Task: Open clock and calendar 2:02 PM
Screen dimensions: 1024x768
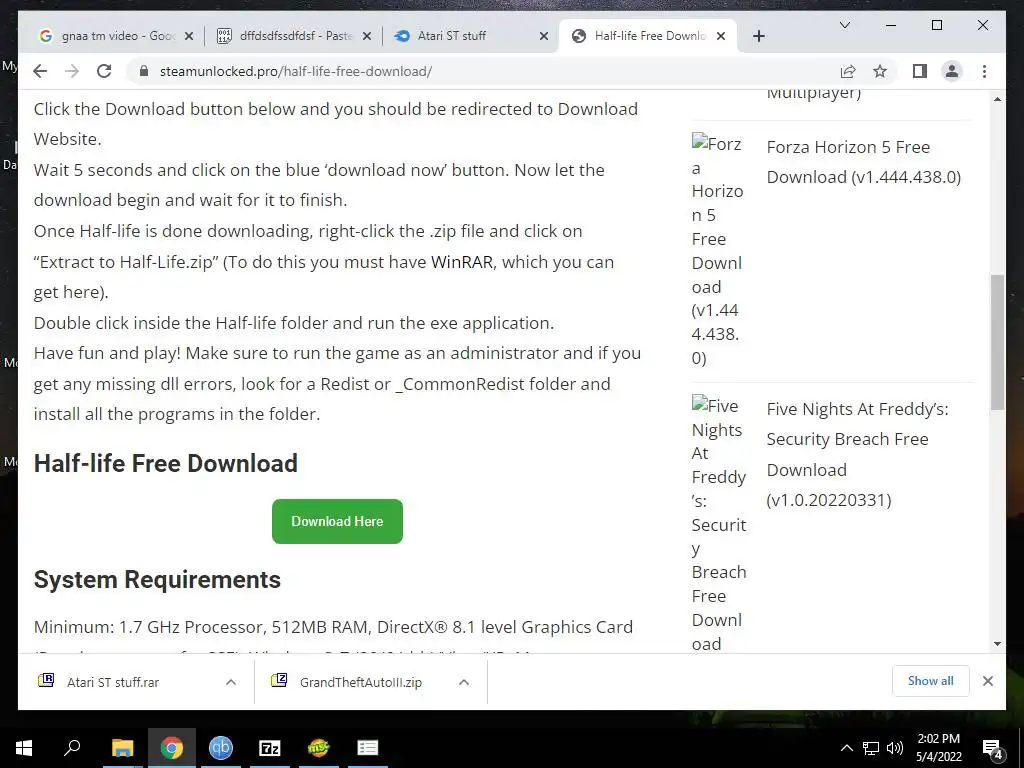Action: pyautogui.click(x=938, y=748)
